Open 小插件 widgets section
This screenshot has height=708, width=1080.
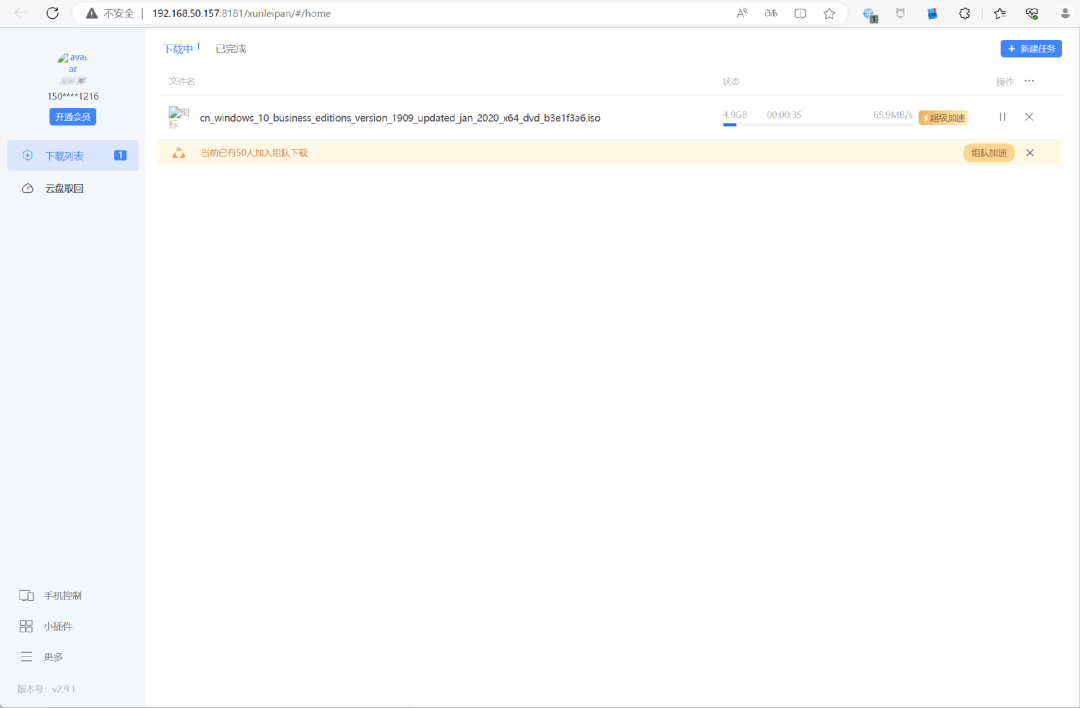(x=58, y=626)
